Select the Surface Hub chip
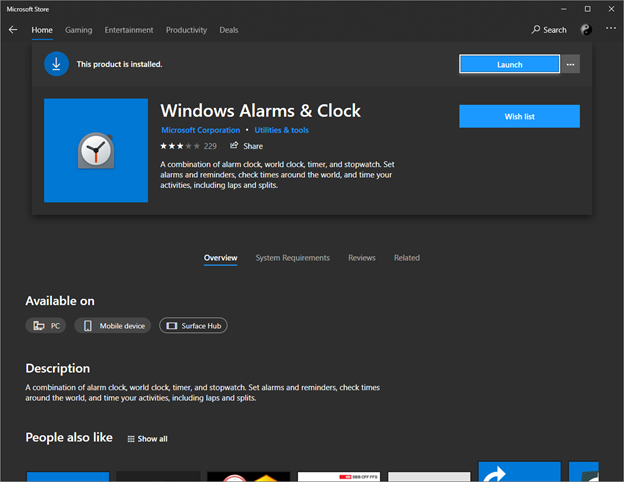This screenshot has width=624, height=482. point(193,326)
